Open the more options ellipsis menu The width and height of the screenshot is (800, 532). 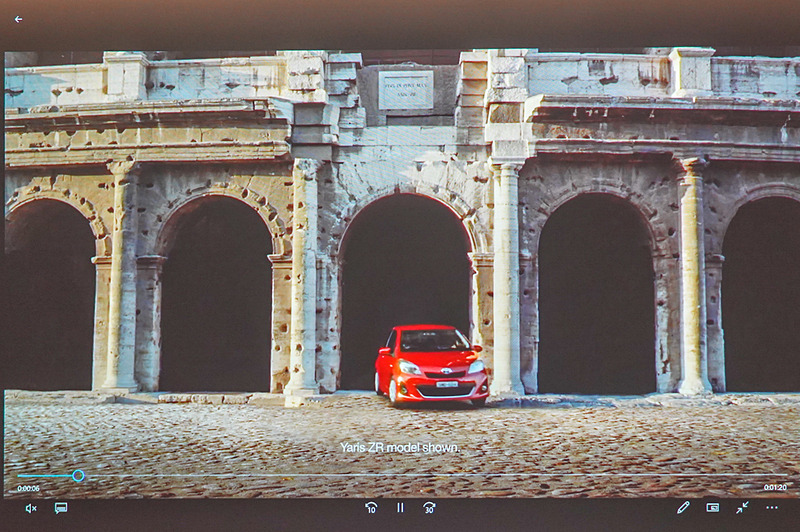pos(772,508)
